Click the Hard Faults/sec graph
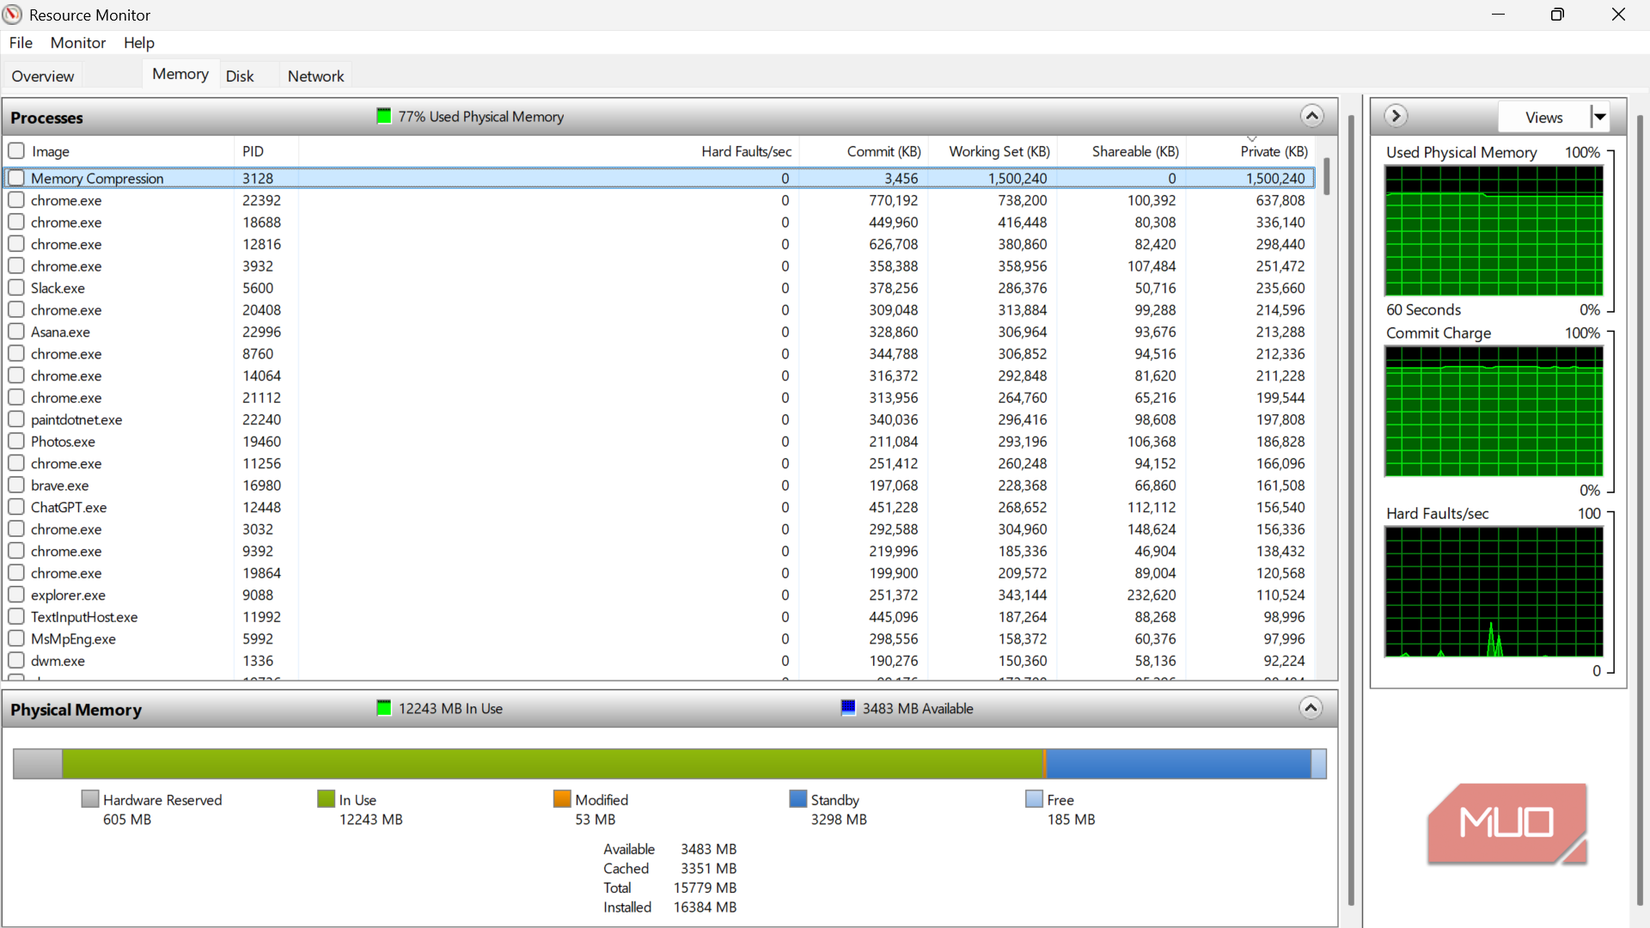1650x928 pixels. (1494, 592)
